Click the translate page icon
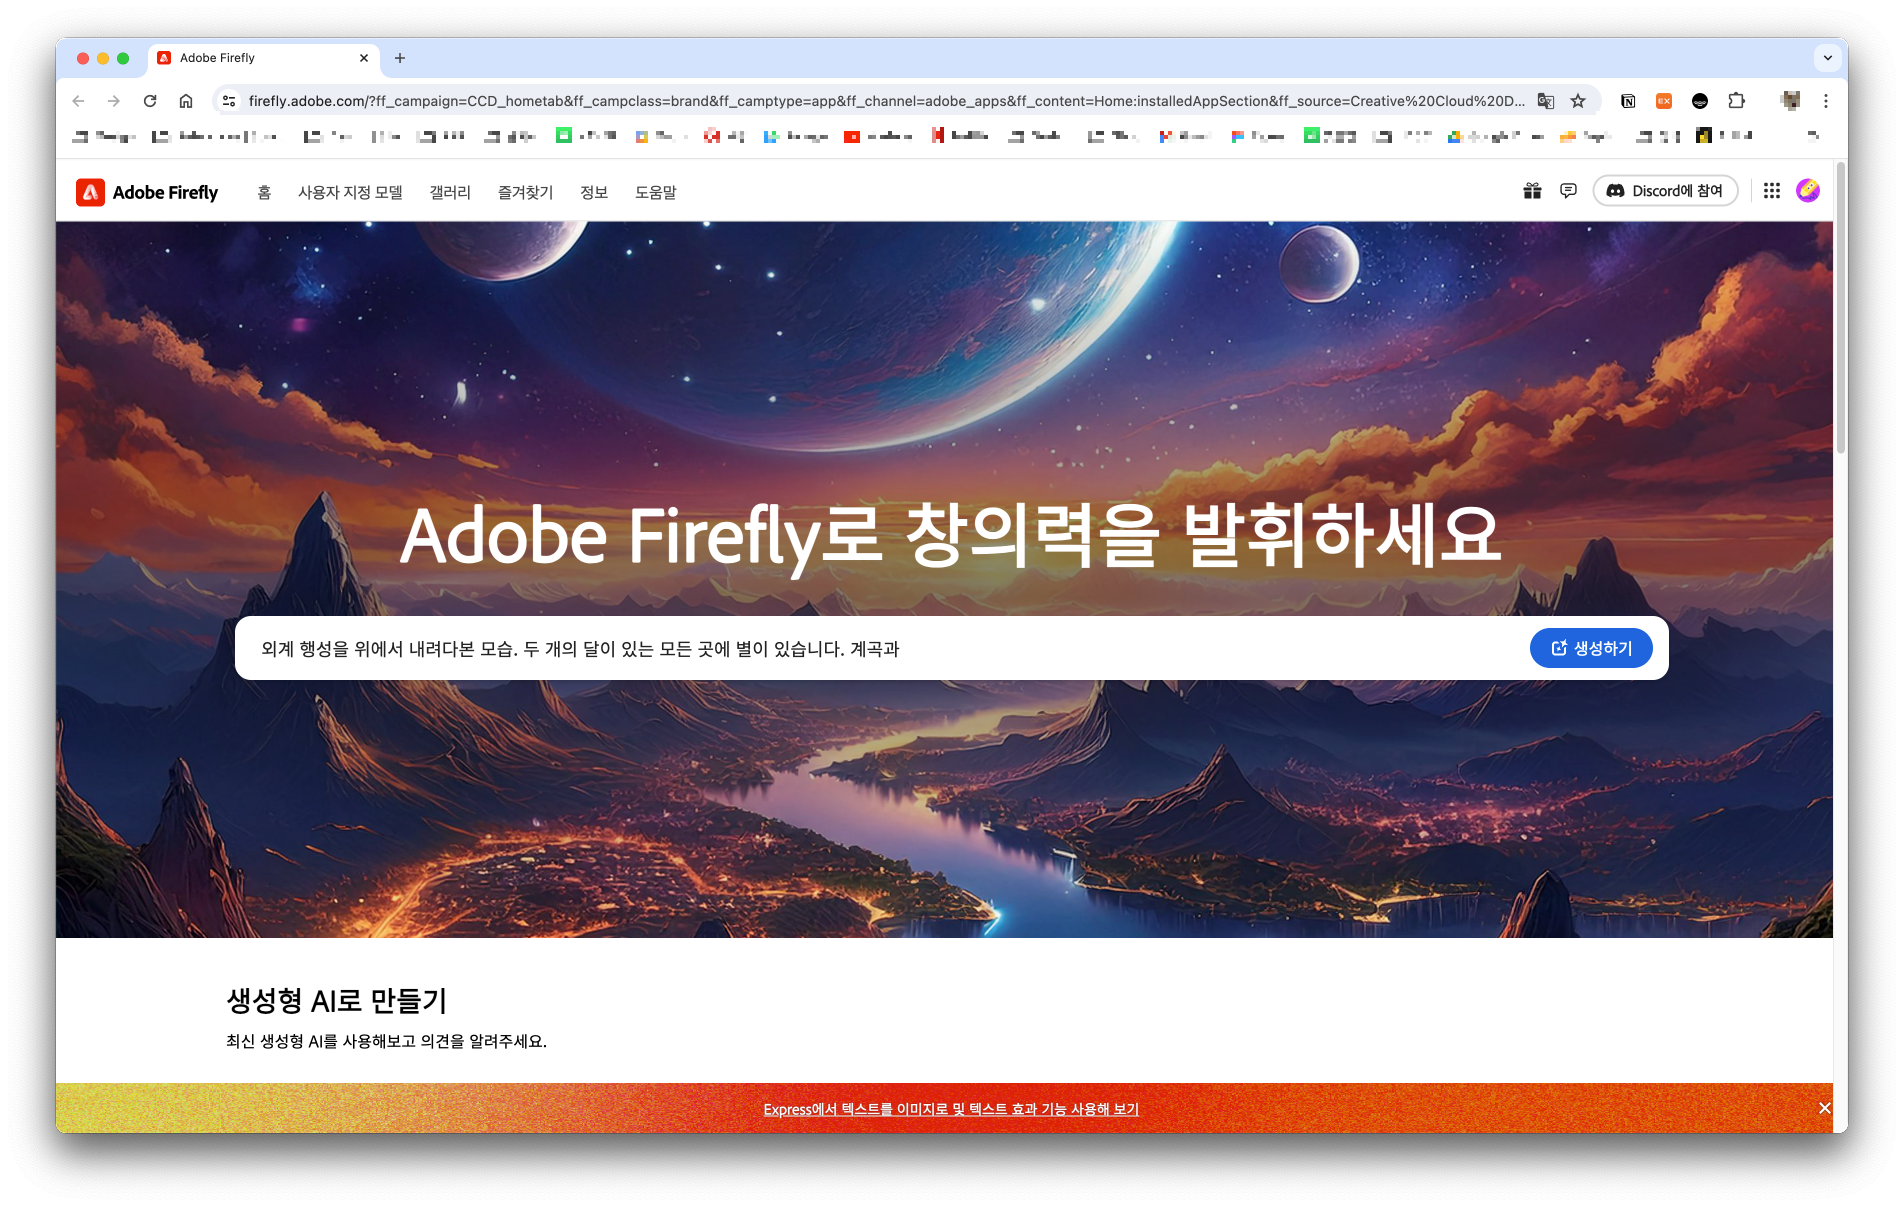 pyautogui.click(x=1546, y=101)
